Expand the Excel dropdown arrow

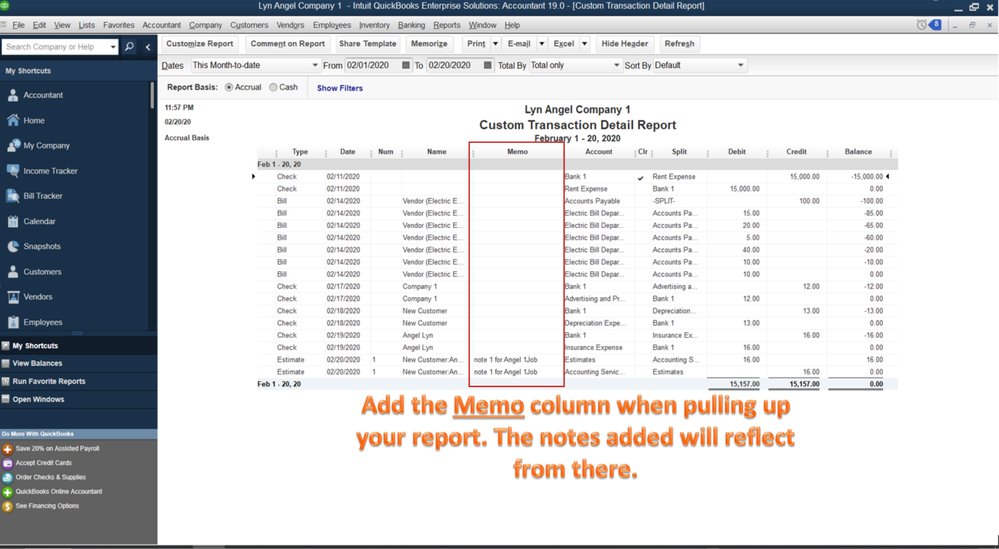[x=584, y=44]
